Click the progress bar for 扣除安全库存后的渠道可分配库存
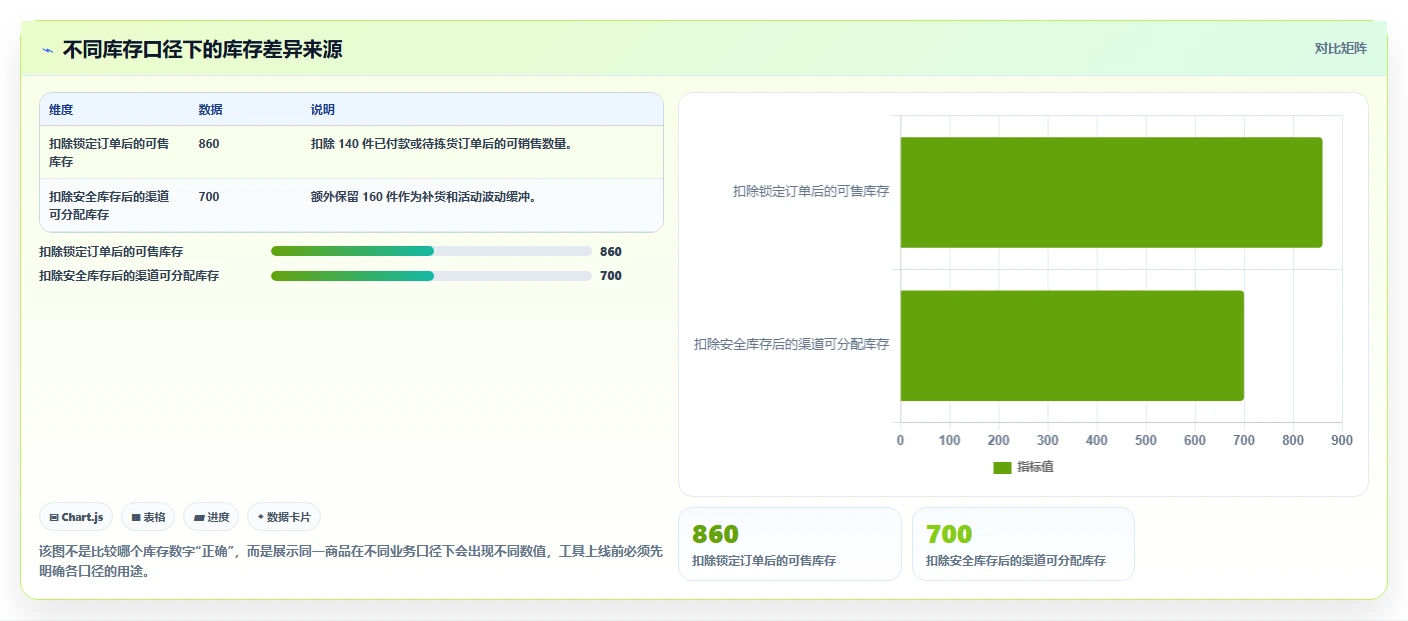Viewport: 1408px width, 621px height. pos(431,275)
